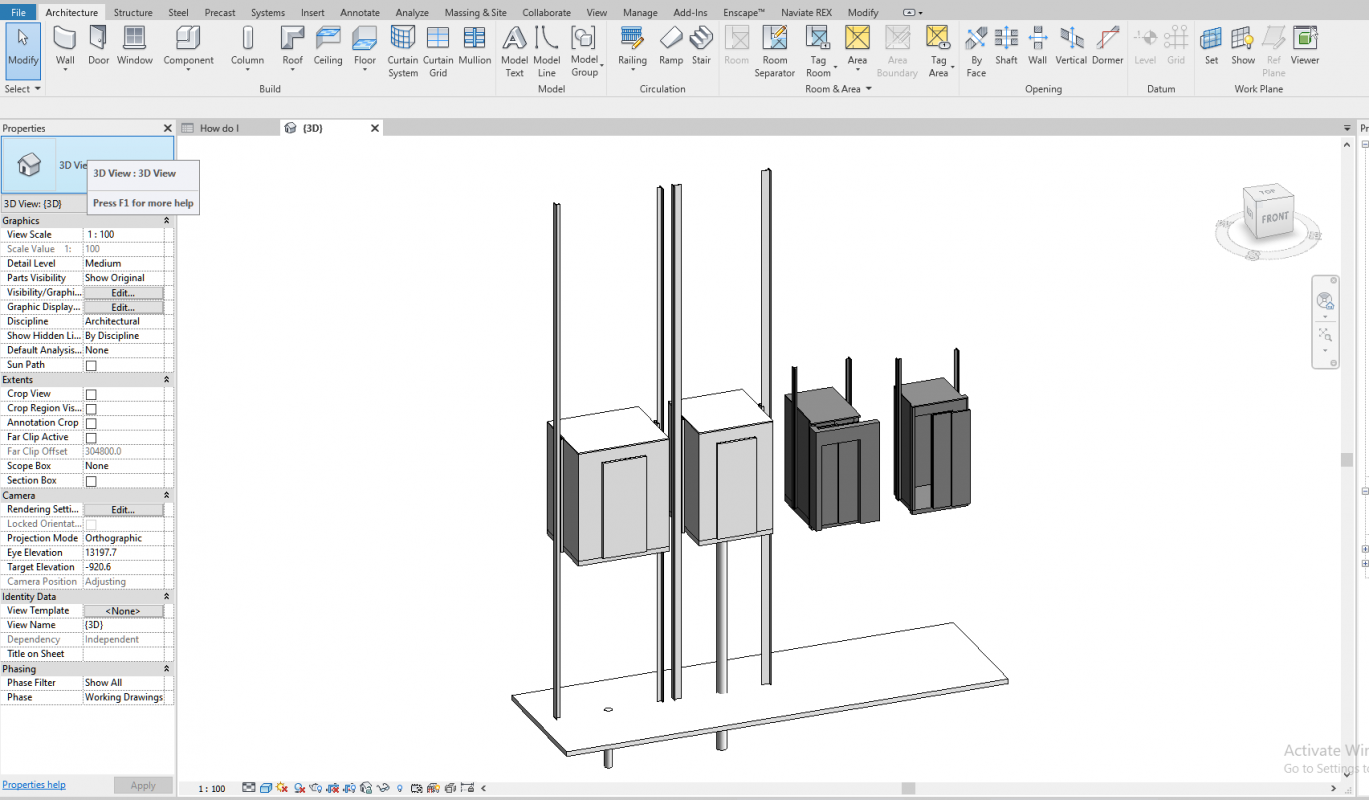Collapse the Graphics properties section
This screenshot has width=1369, height=800.
[166, 221]
